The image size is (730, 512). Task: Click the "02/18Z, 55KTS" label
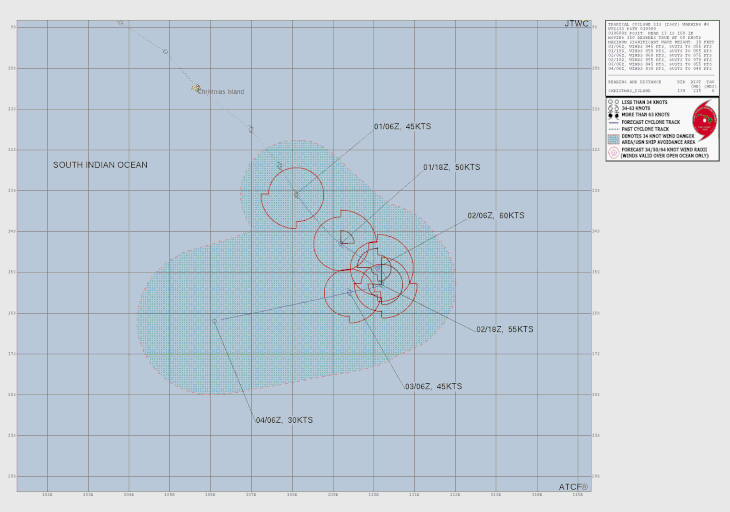click(505, 329)
